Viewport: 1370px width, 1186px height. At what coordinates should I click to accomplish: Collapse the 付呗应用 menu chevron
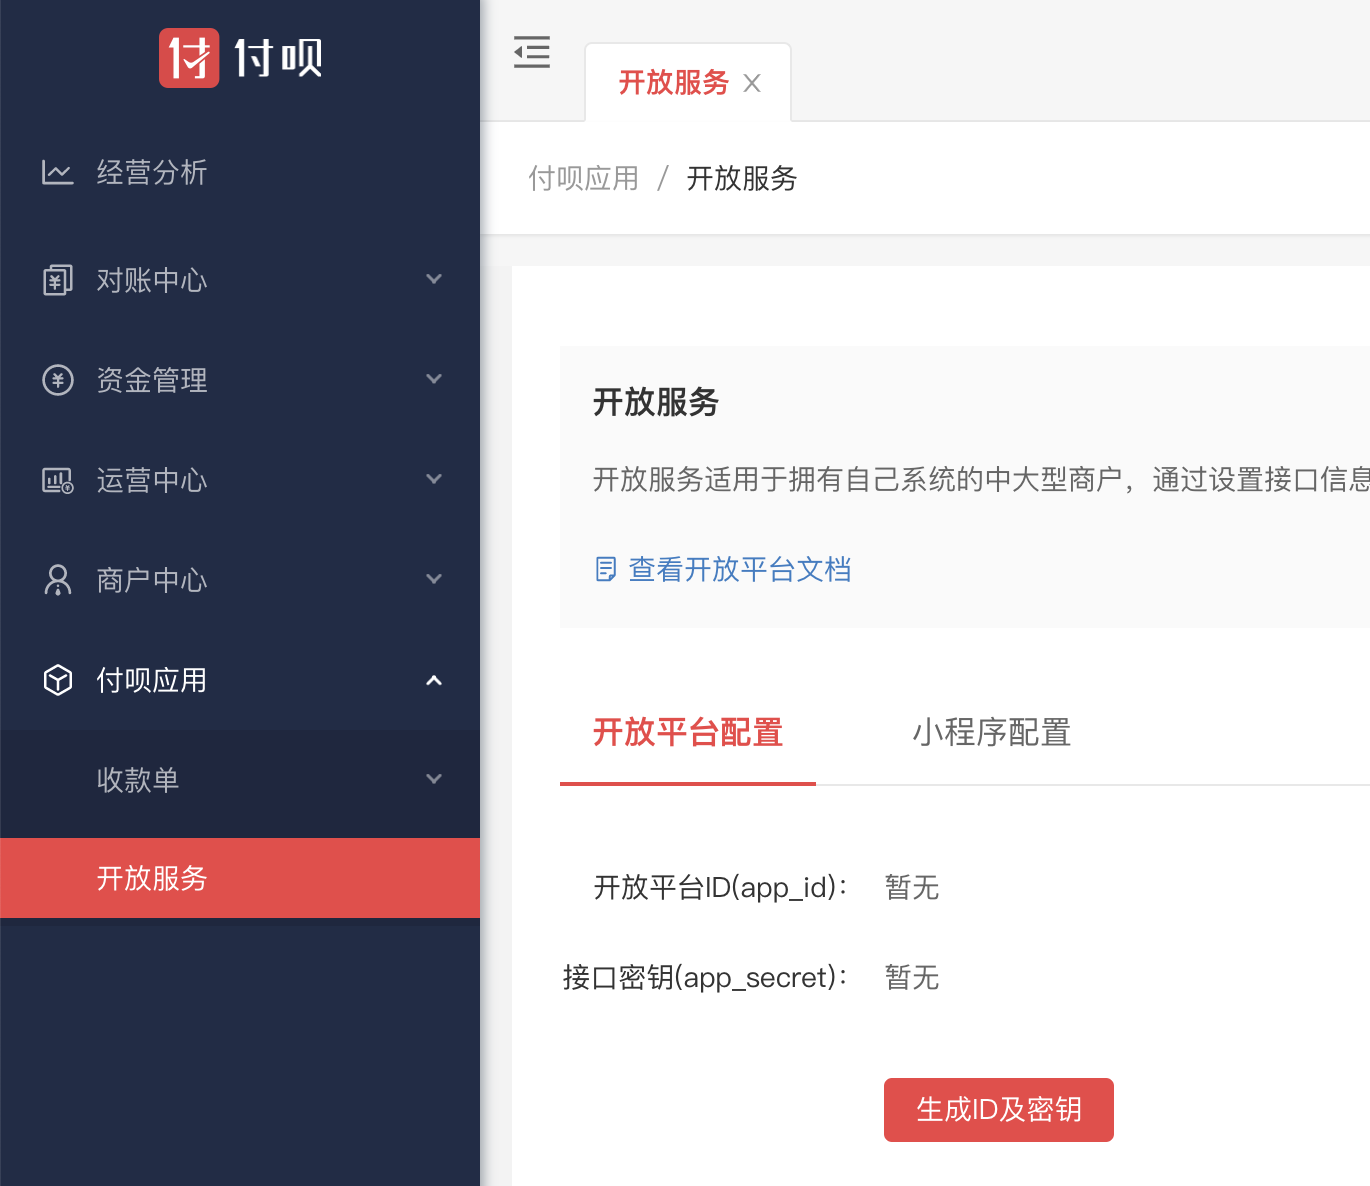[434, 680]
